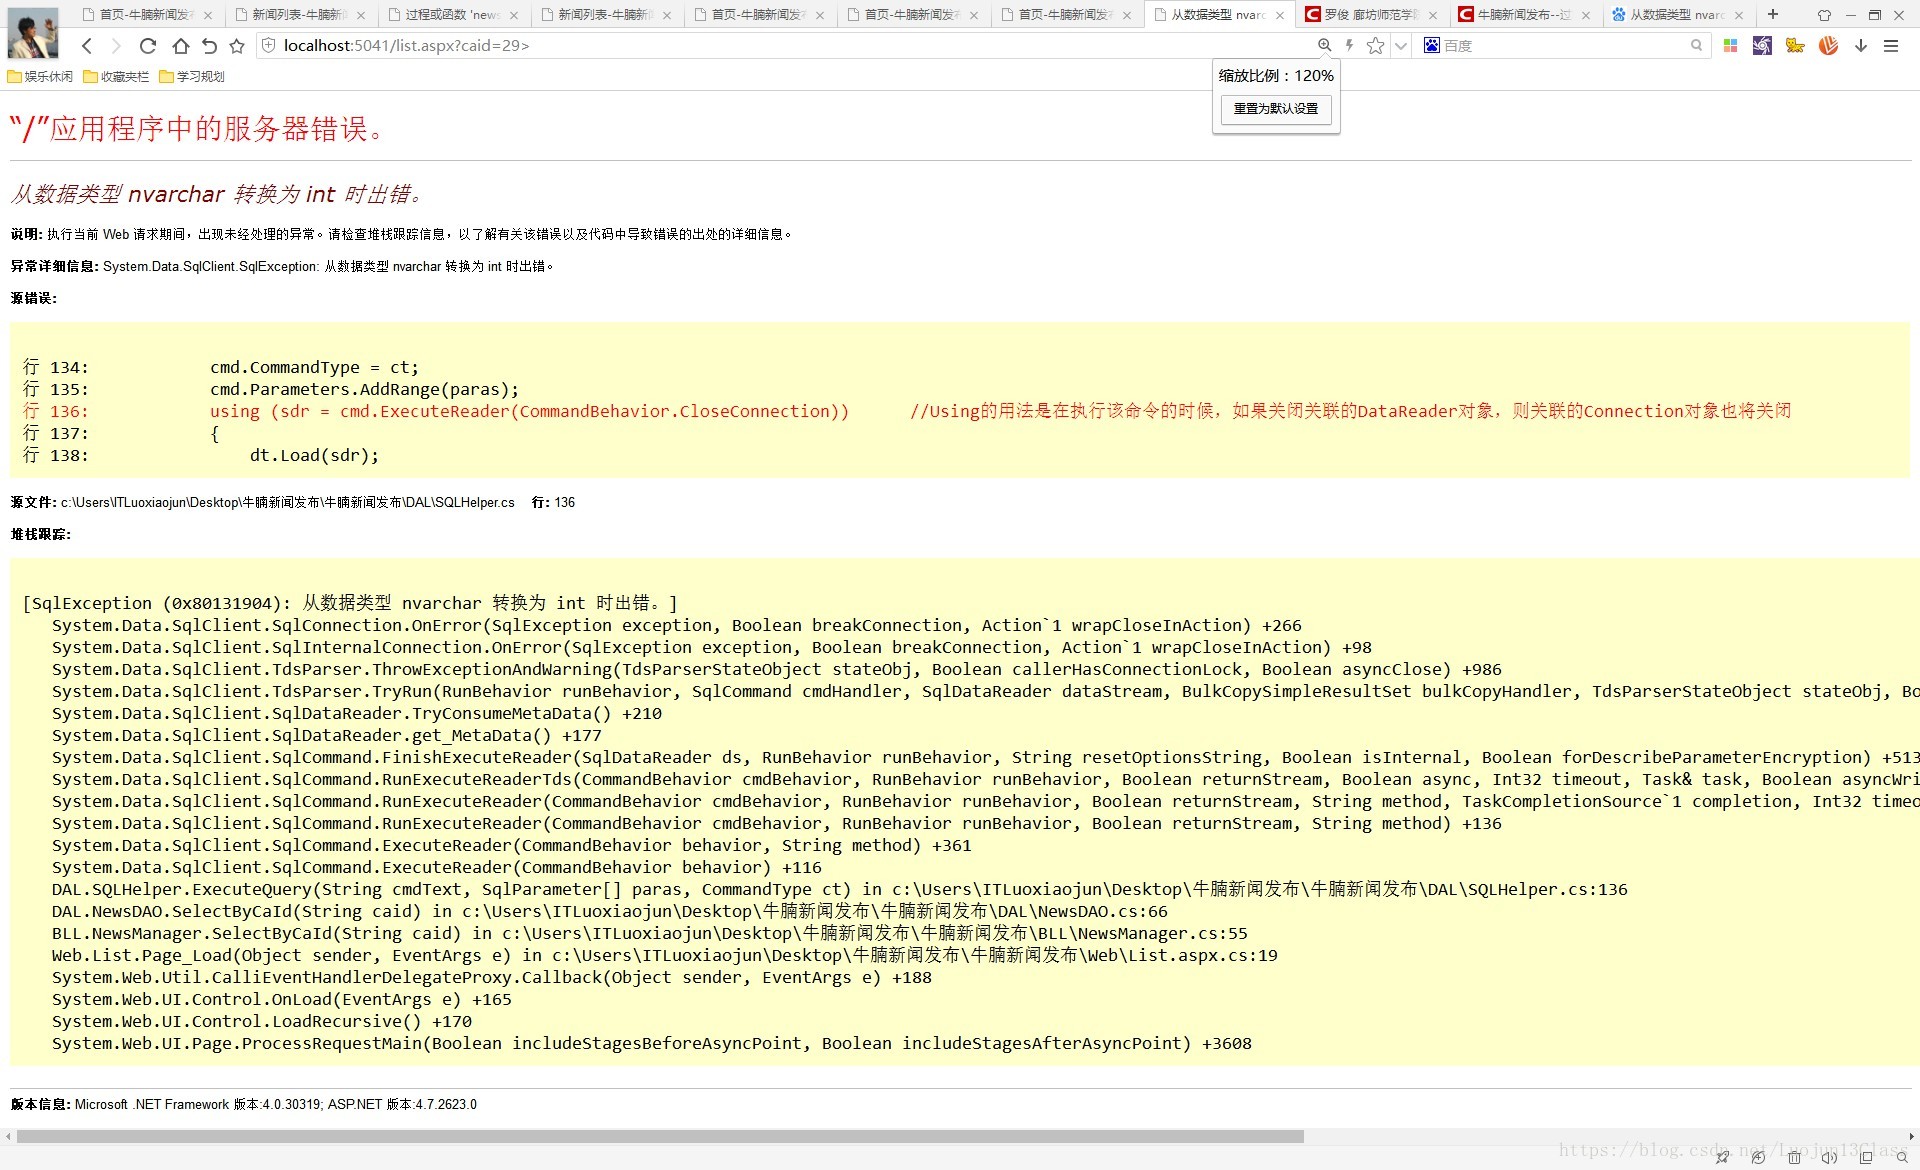The width and height of the screenshot is (1920, 1170).
Task: Click the scrollbar right arrow
Action: pyautogui.click(x=1911, y=1136)
